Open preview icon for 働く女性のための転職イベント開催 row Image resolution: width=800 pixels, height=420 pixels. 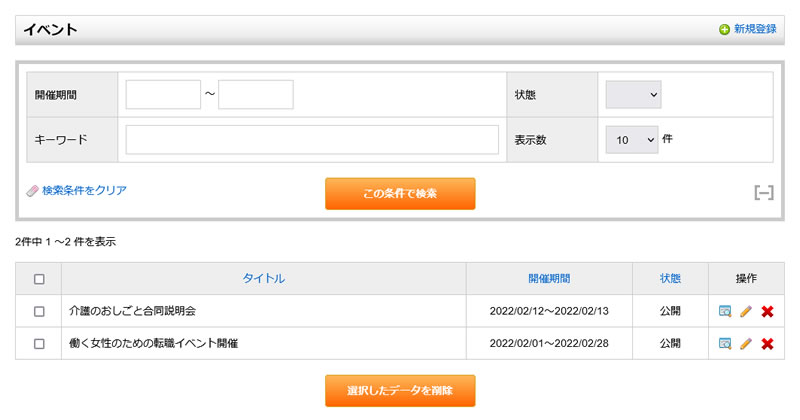[x=725, y=343]
